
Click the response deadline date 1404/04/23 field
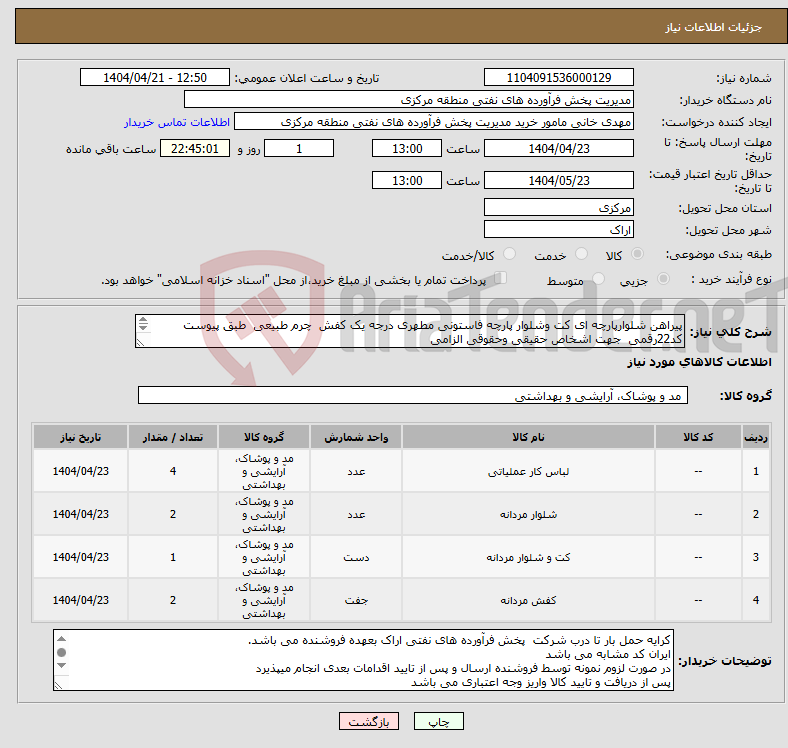tap(559, 149)
